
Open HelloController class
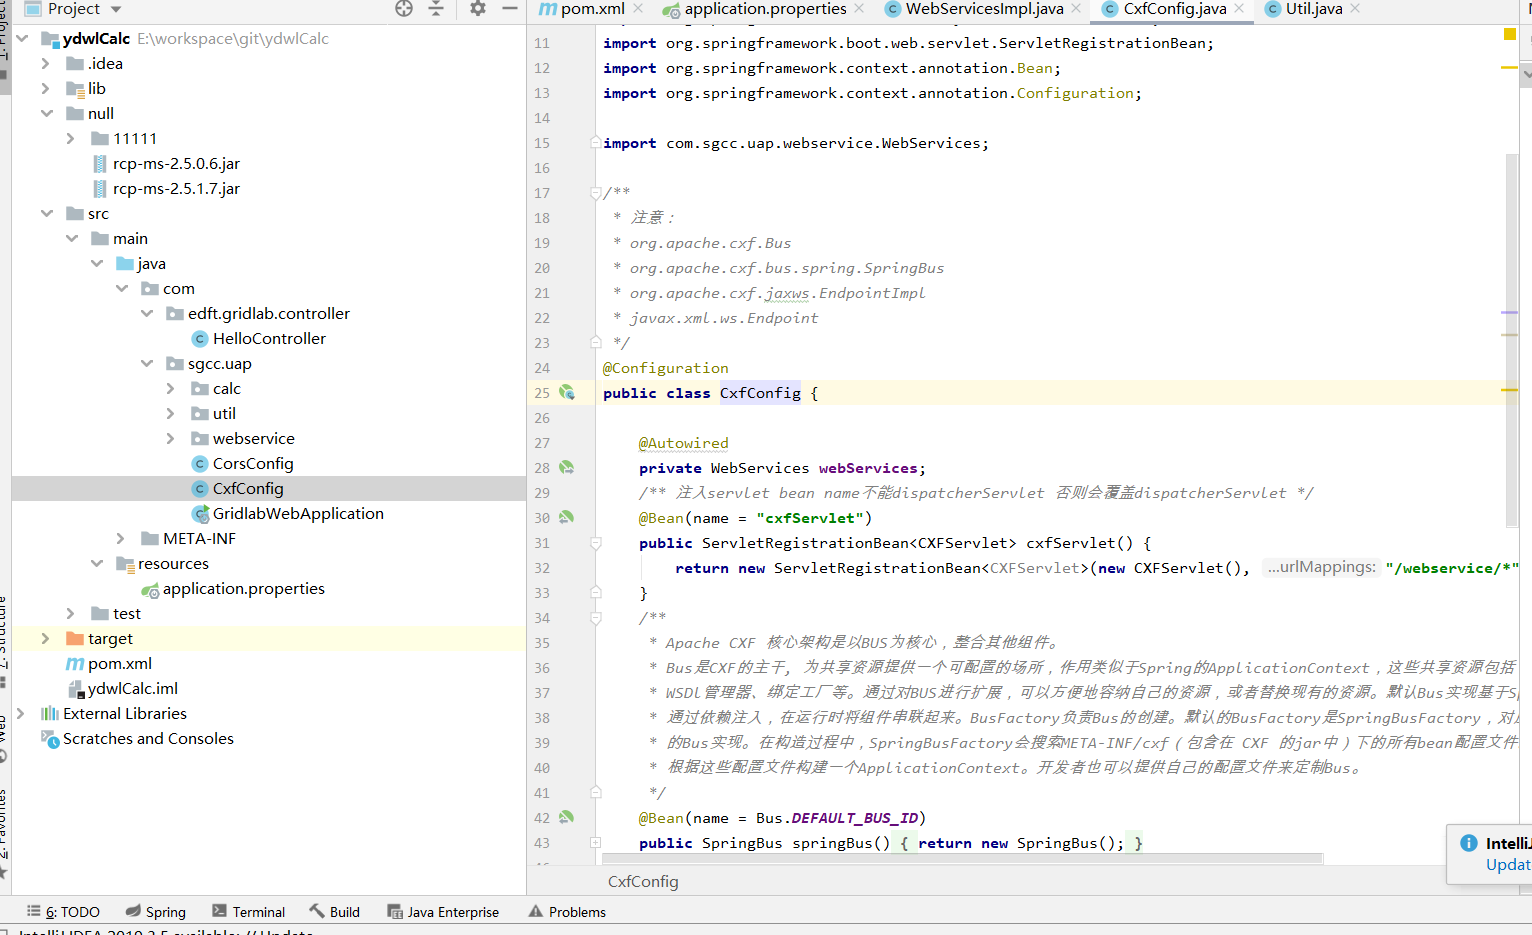[269, 339]
